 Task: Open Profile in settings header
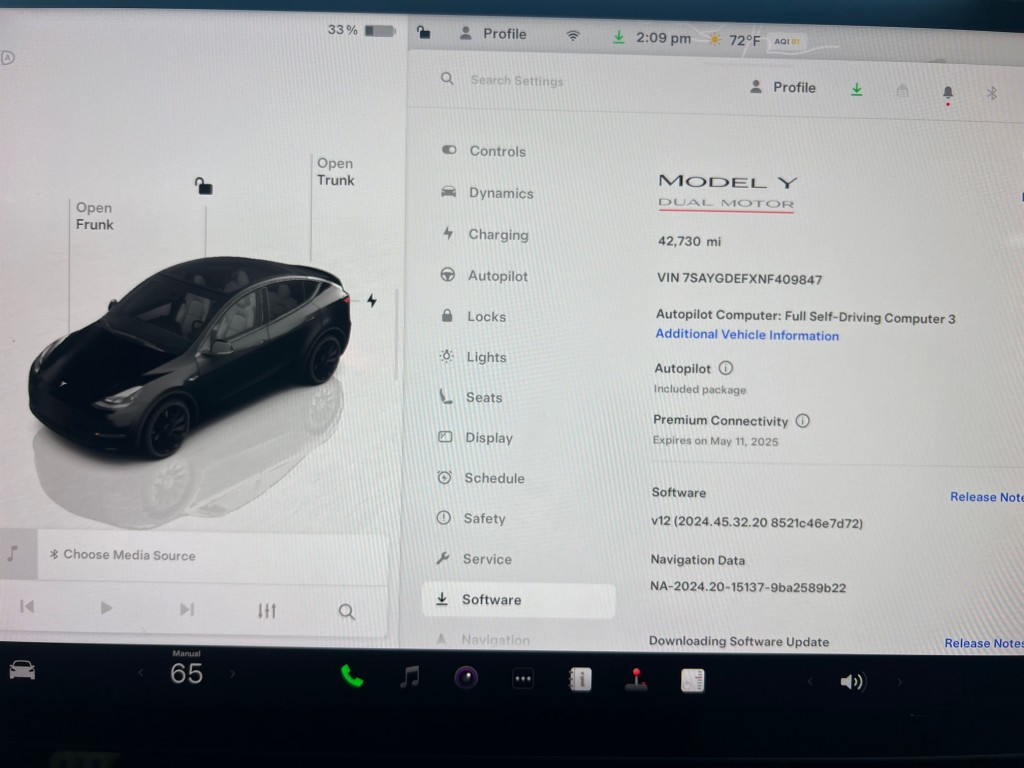782,87
